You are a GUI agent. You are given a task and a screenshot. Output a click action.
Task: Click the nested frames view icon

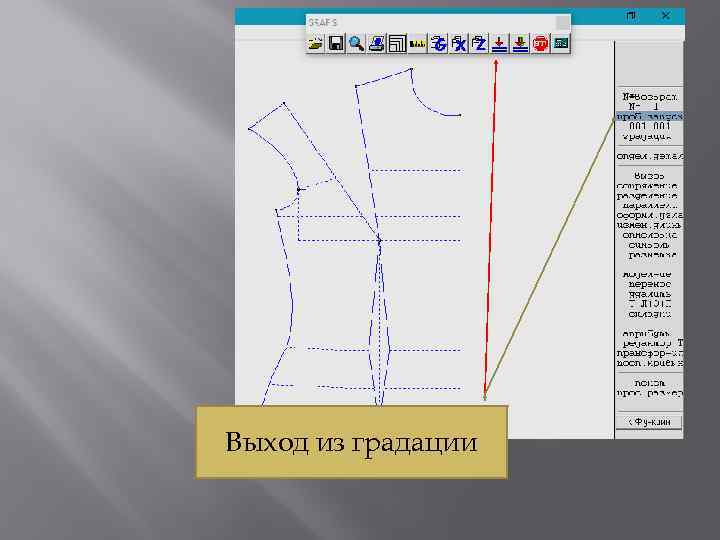tap(397, 44)
